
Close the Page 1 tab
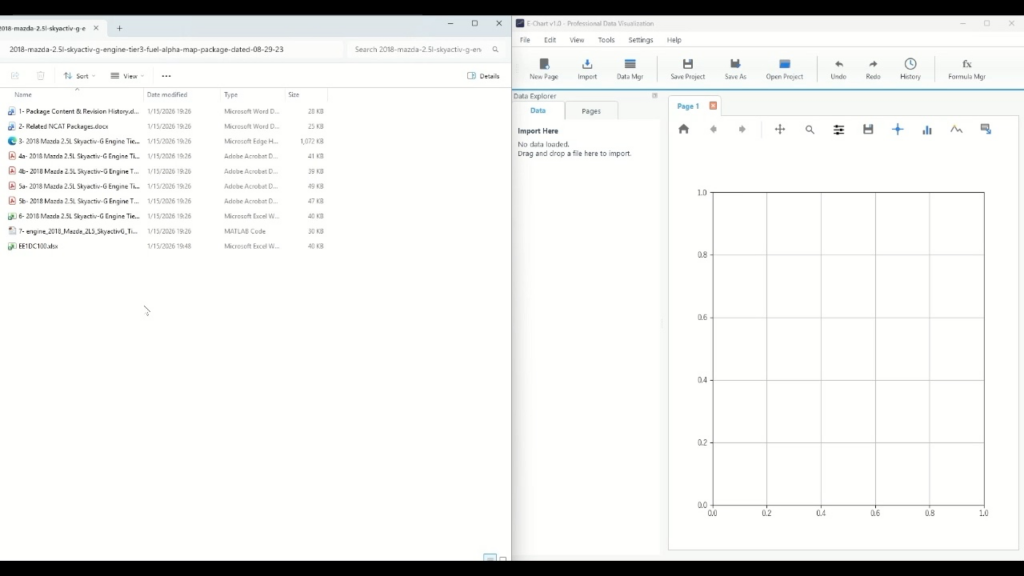point(713,106)
